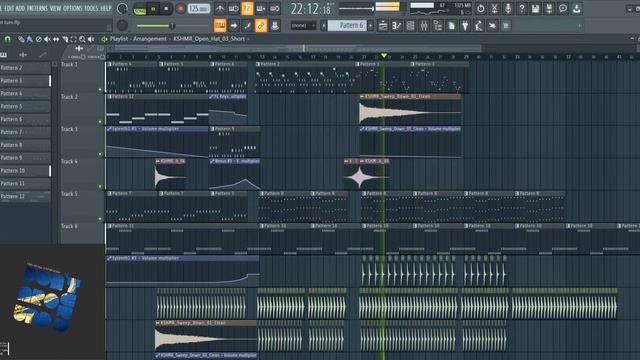Click previous pattern arrow beside Pattern 6
The height and width of the screenshot is (360, 640).
click(324, 26)
